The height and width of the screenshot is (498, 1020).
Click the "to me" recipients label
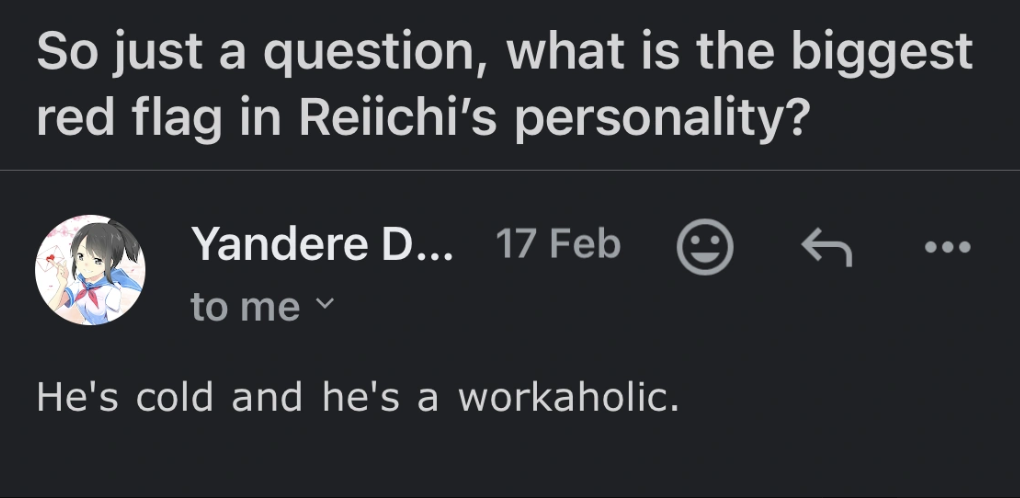click(245, 307)
